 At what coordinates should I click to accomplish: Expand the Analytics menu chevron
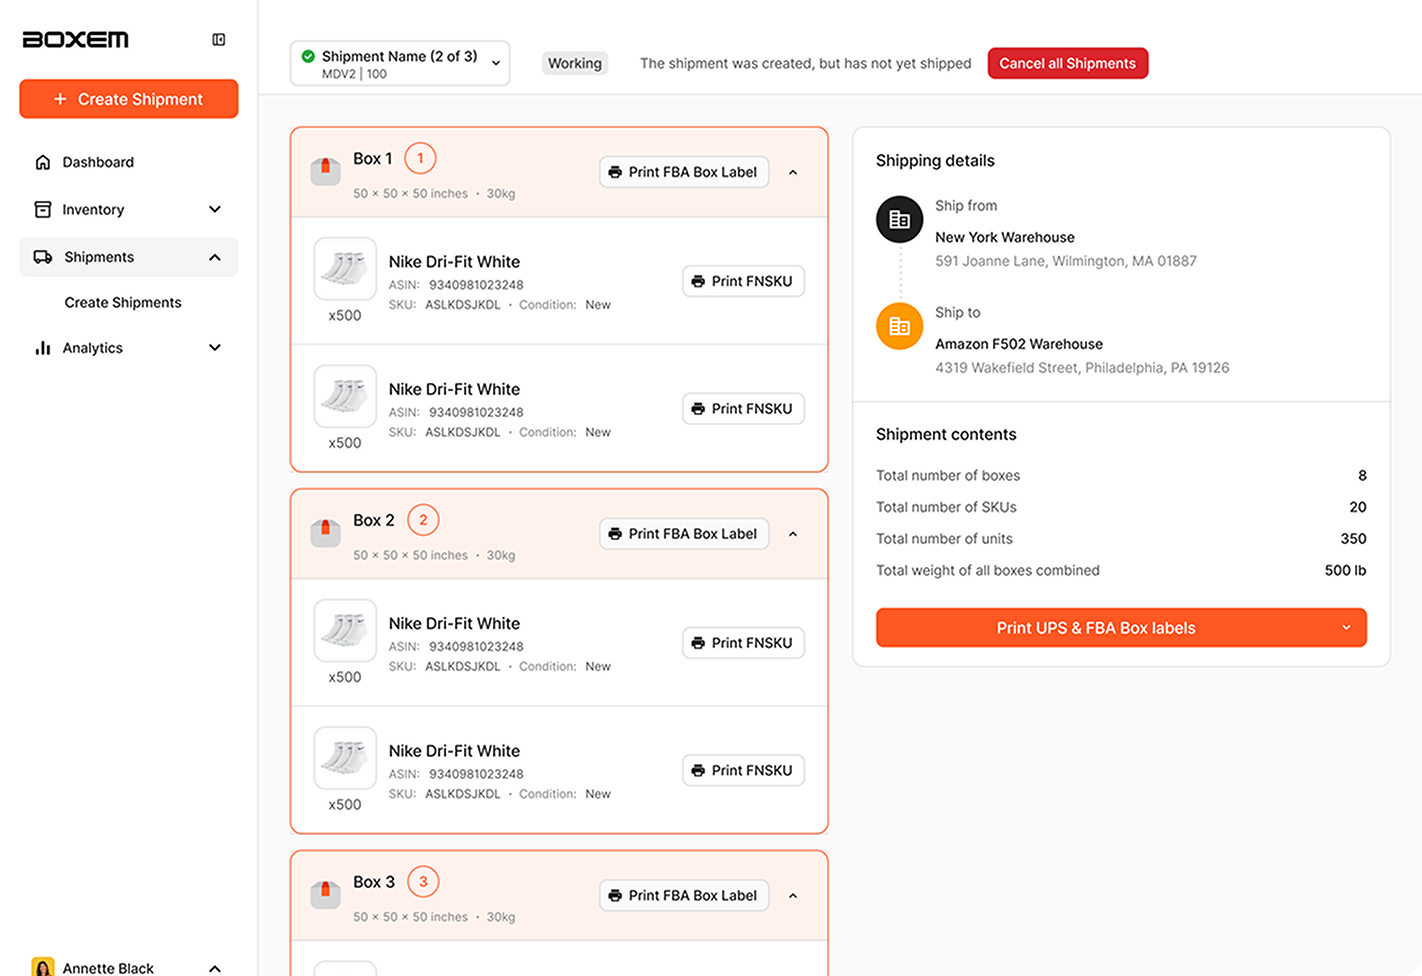[215, 348]
